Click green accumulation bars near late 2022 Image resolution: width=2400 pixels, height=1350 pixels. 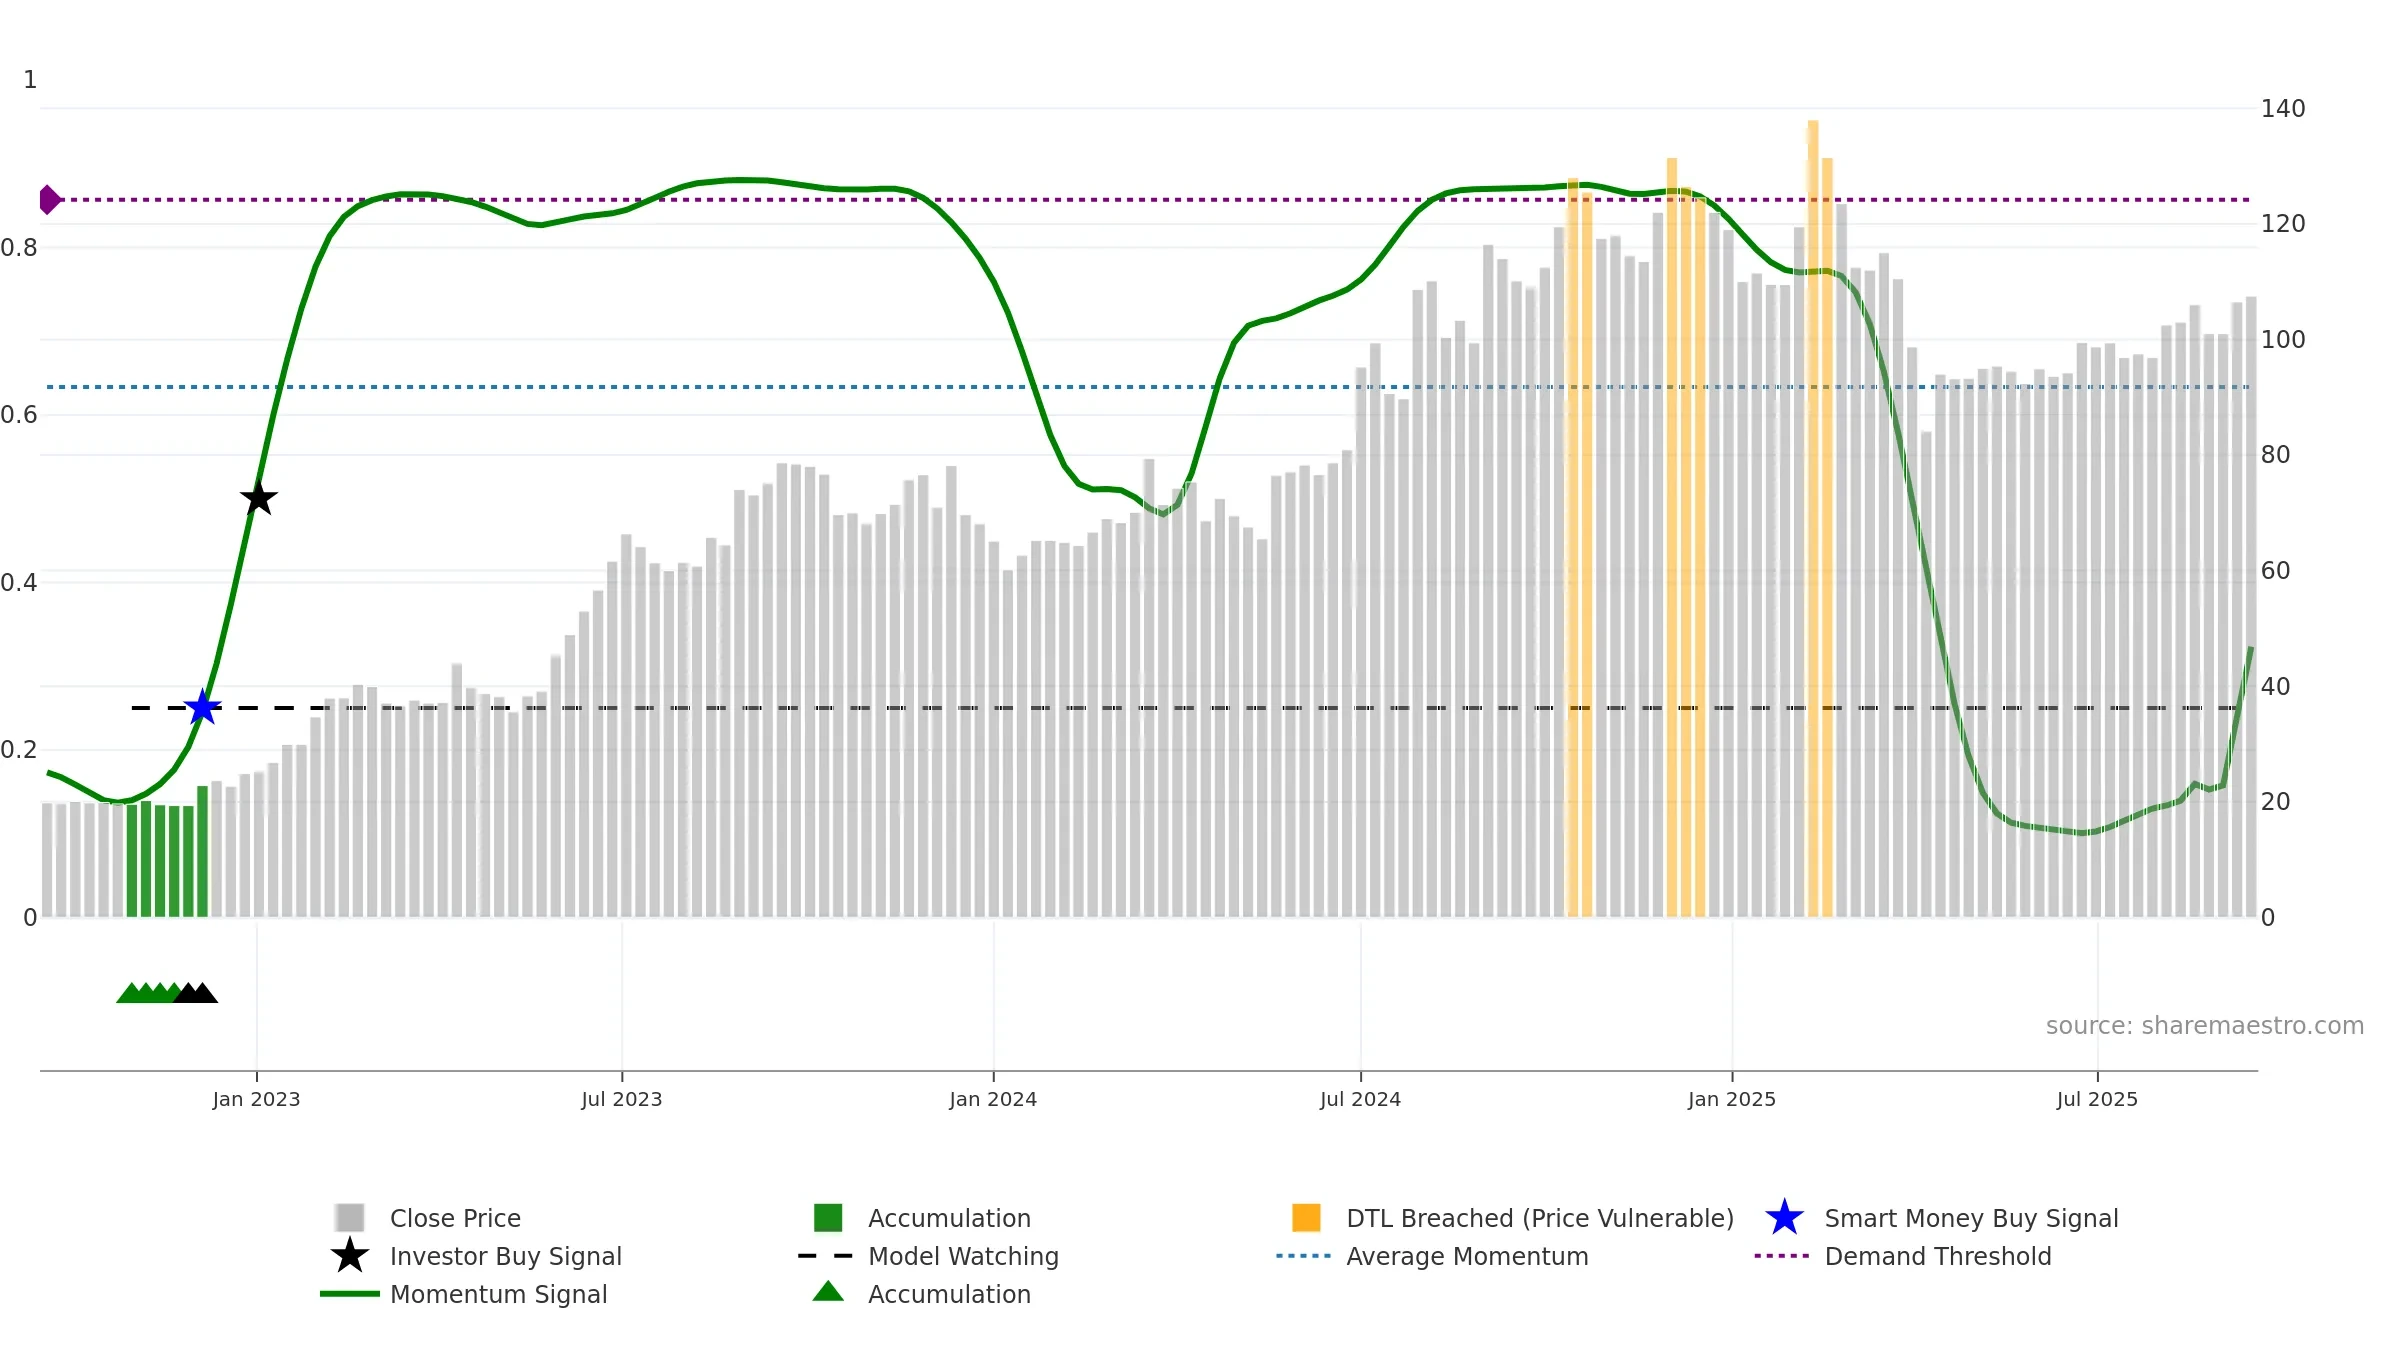167,853
